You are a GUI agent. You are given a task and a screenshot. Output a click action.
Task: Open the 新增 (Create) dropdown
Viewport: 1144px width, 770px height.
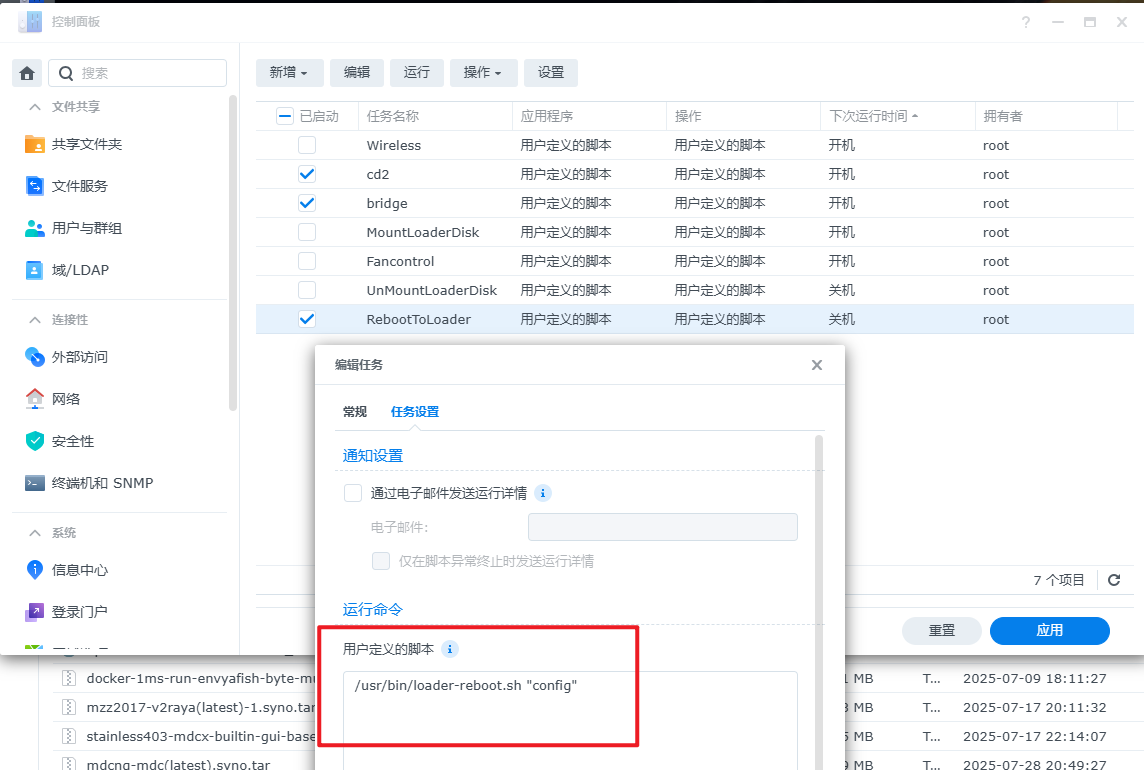289,72
